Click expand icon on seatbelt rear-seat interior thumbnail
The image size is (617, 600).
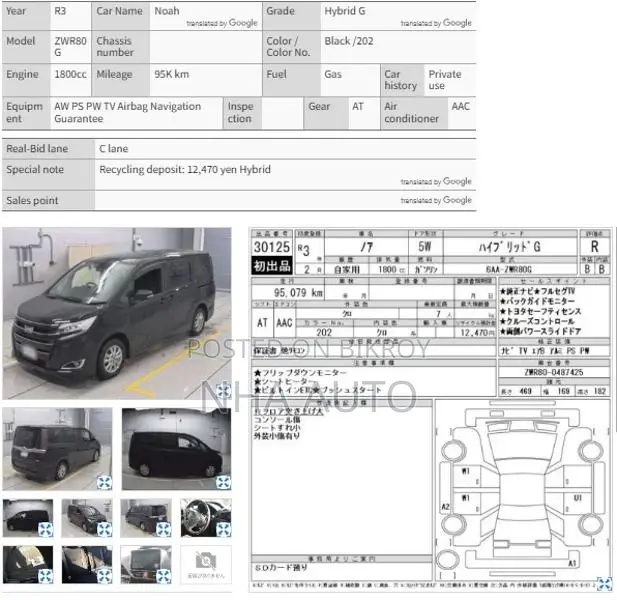105,577
